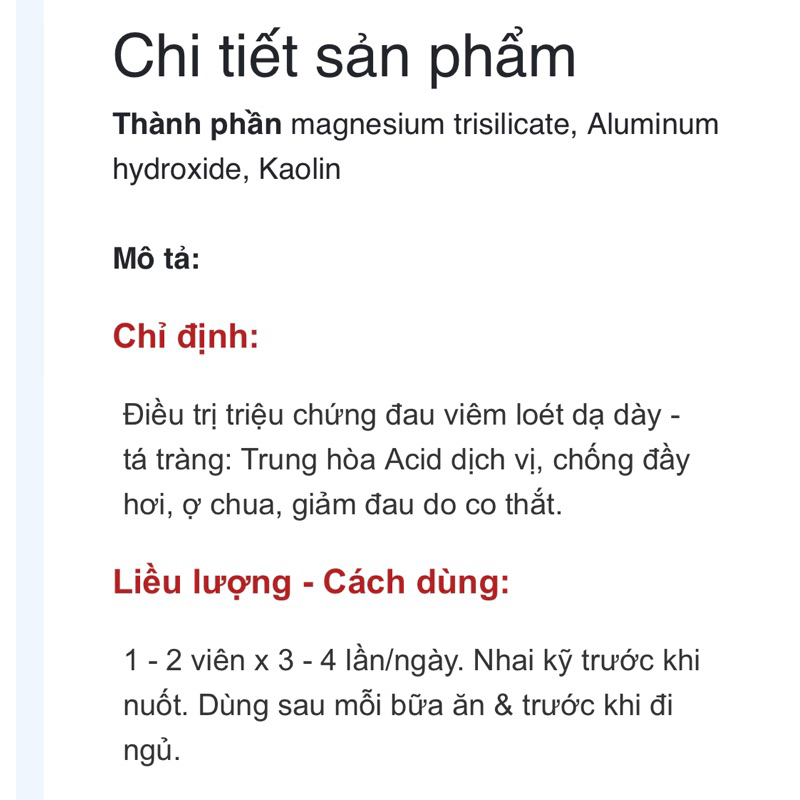
Task: Click the "1 - 2 viên x 3 - 4 lần/ngày" dosage
Action: point(294,661)
